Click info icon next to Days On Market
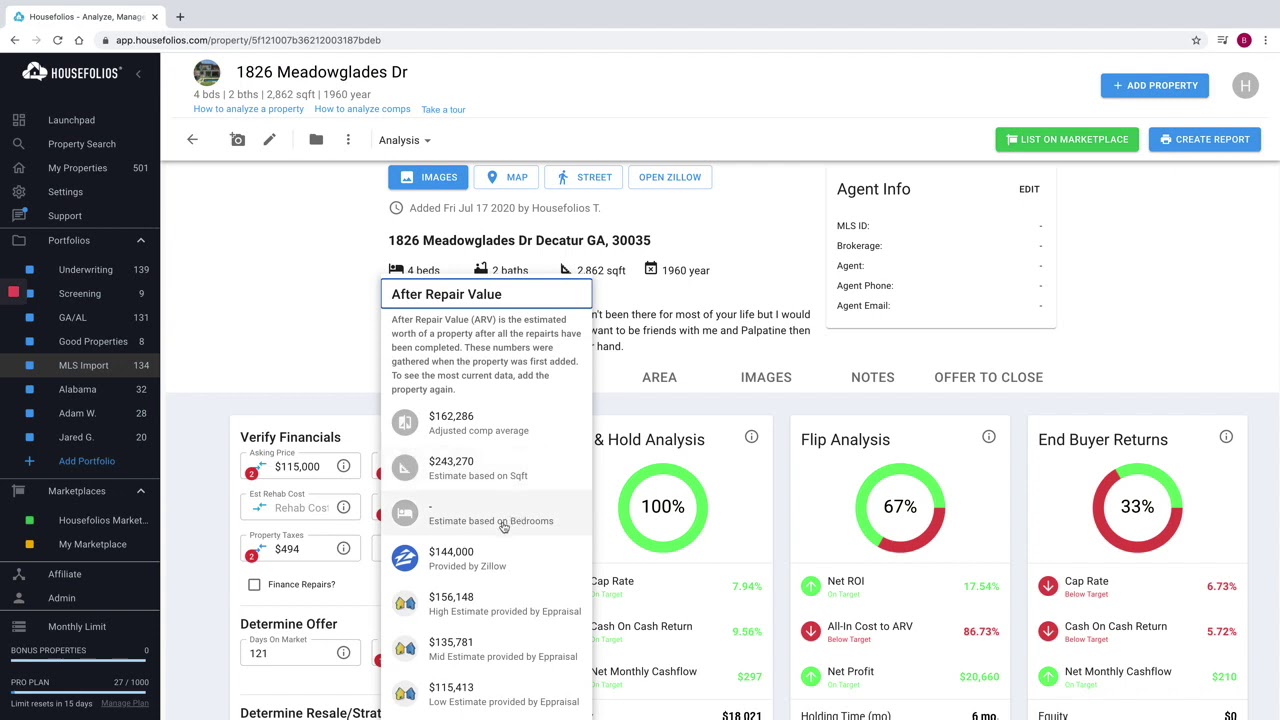Screen dimensions: 1280x720 coord(343,653)
